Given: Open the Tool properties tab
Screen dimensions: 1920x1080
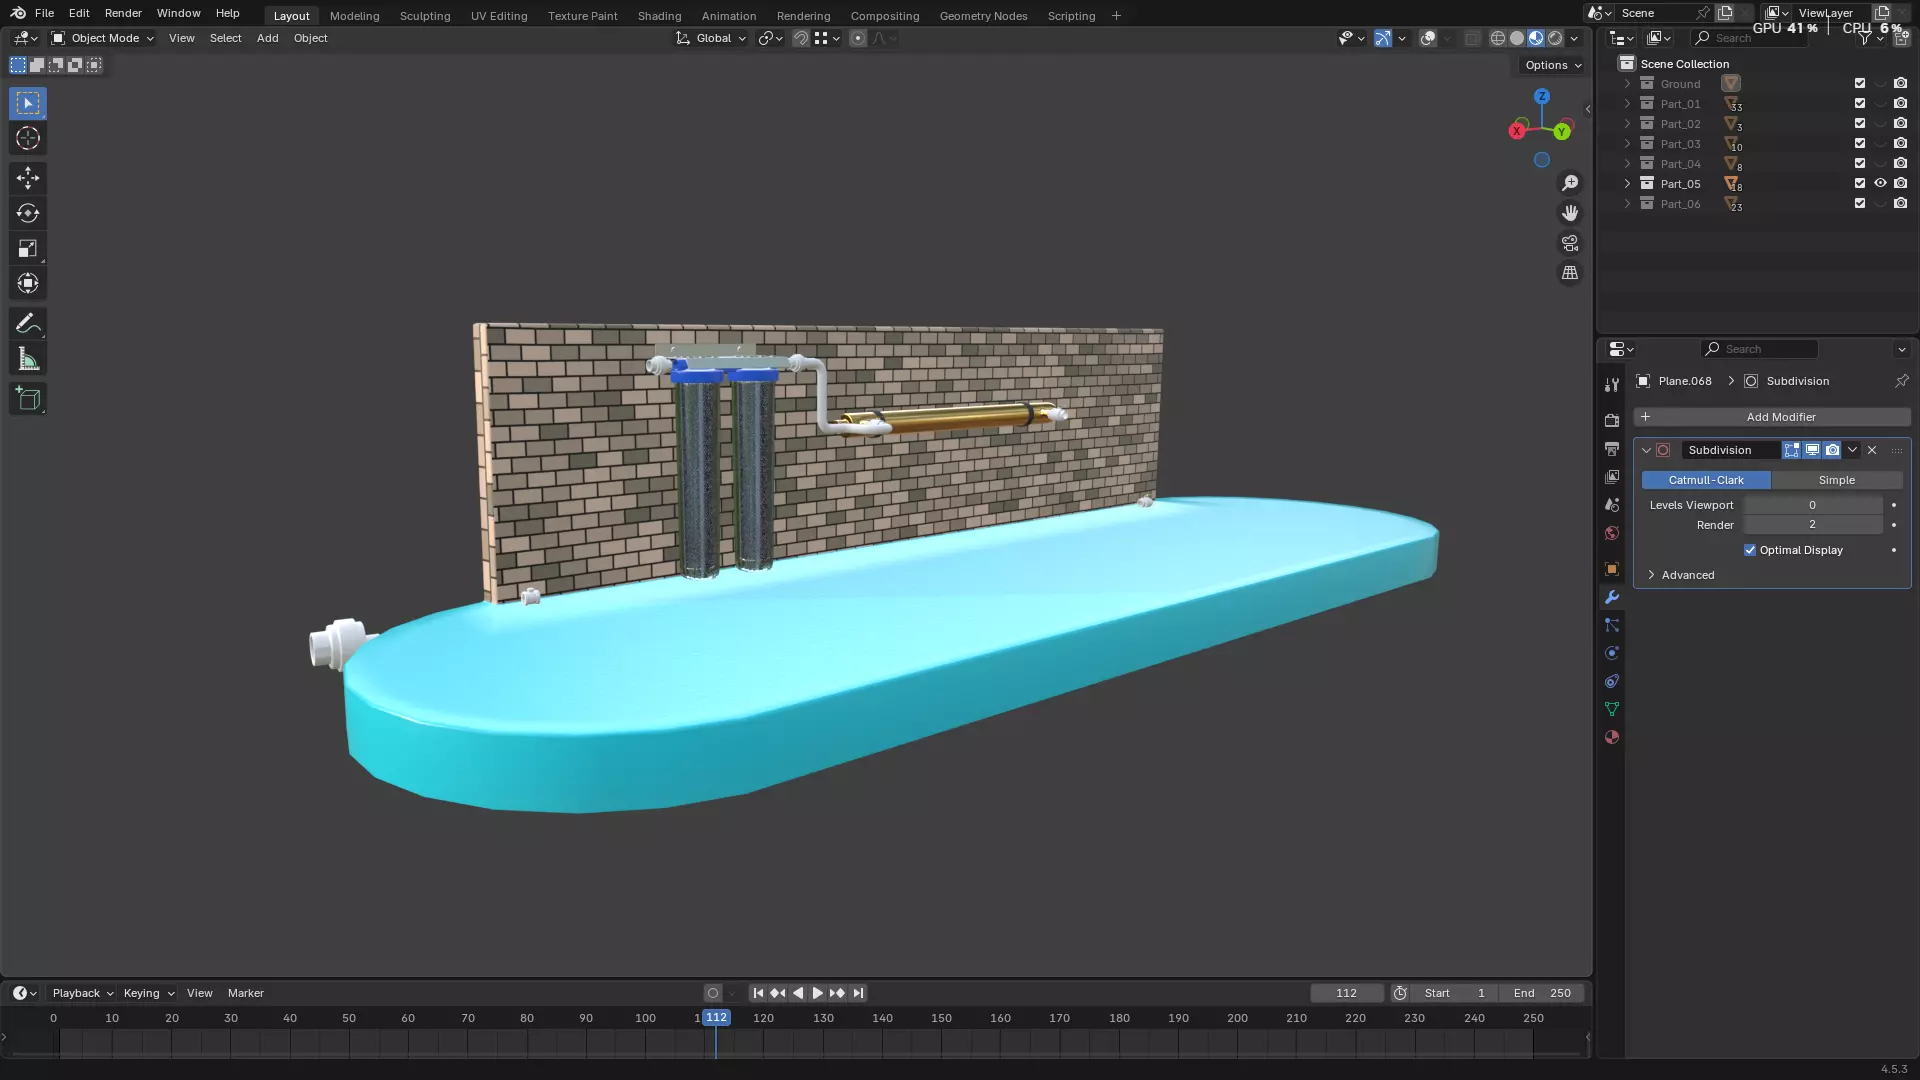Looking at the screenshot, I should (1611, 385).
